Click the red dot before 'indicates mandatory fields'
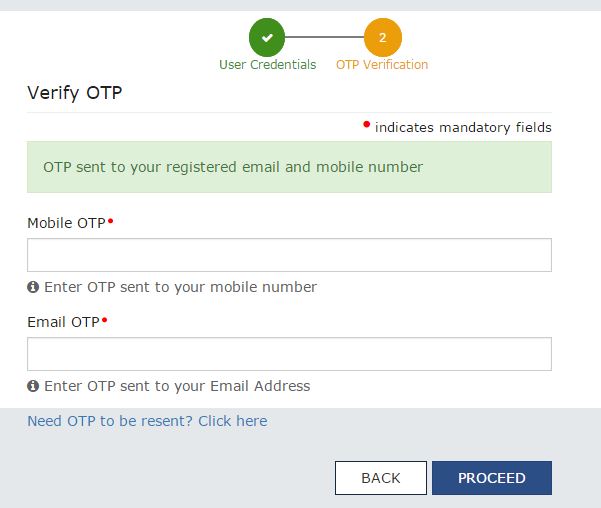Screen dimensions: 601x508 tap(366, 124)
